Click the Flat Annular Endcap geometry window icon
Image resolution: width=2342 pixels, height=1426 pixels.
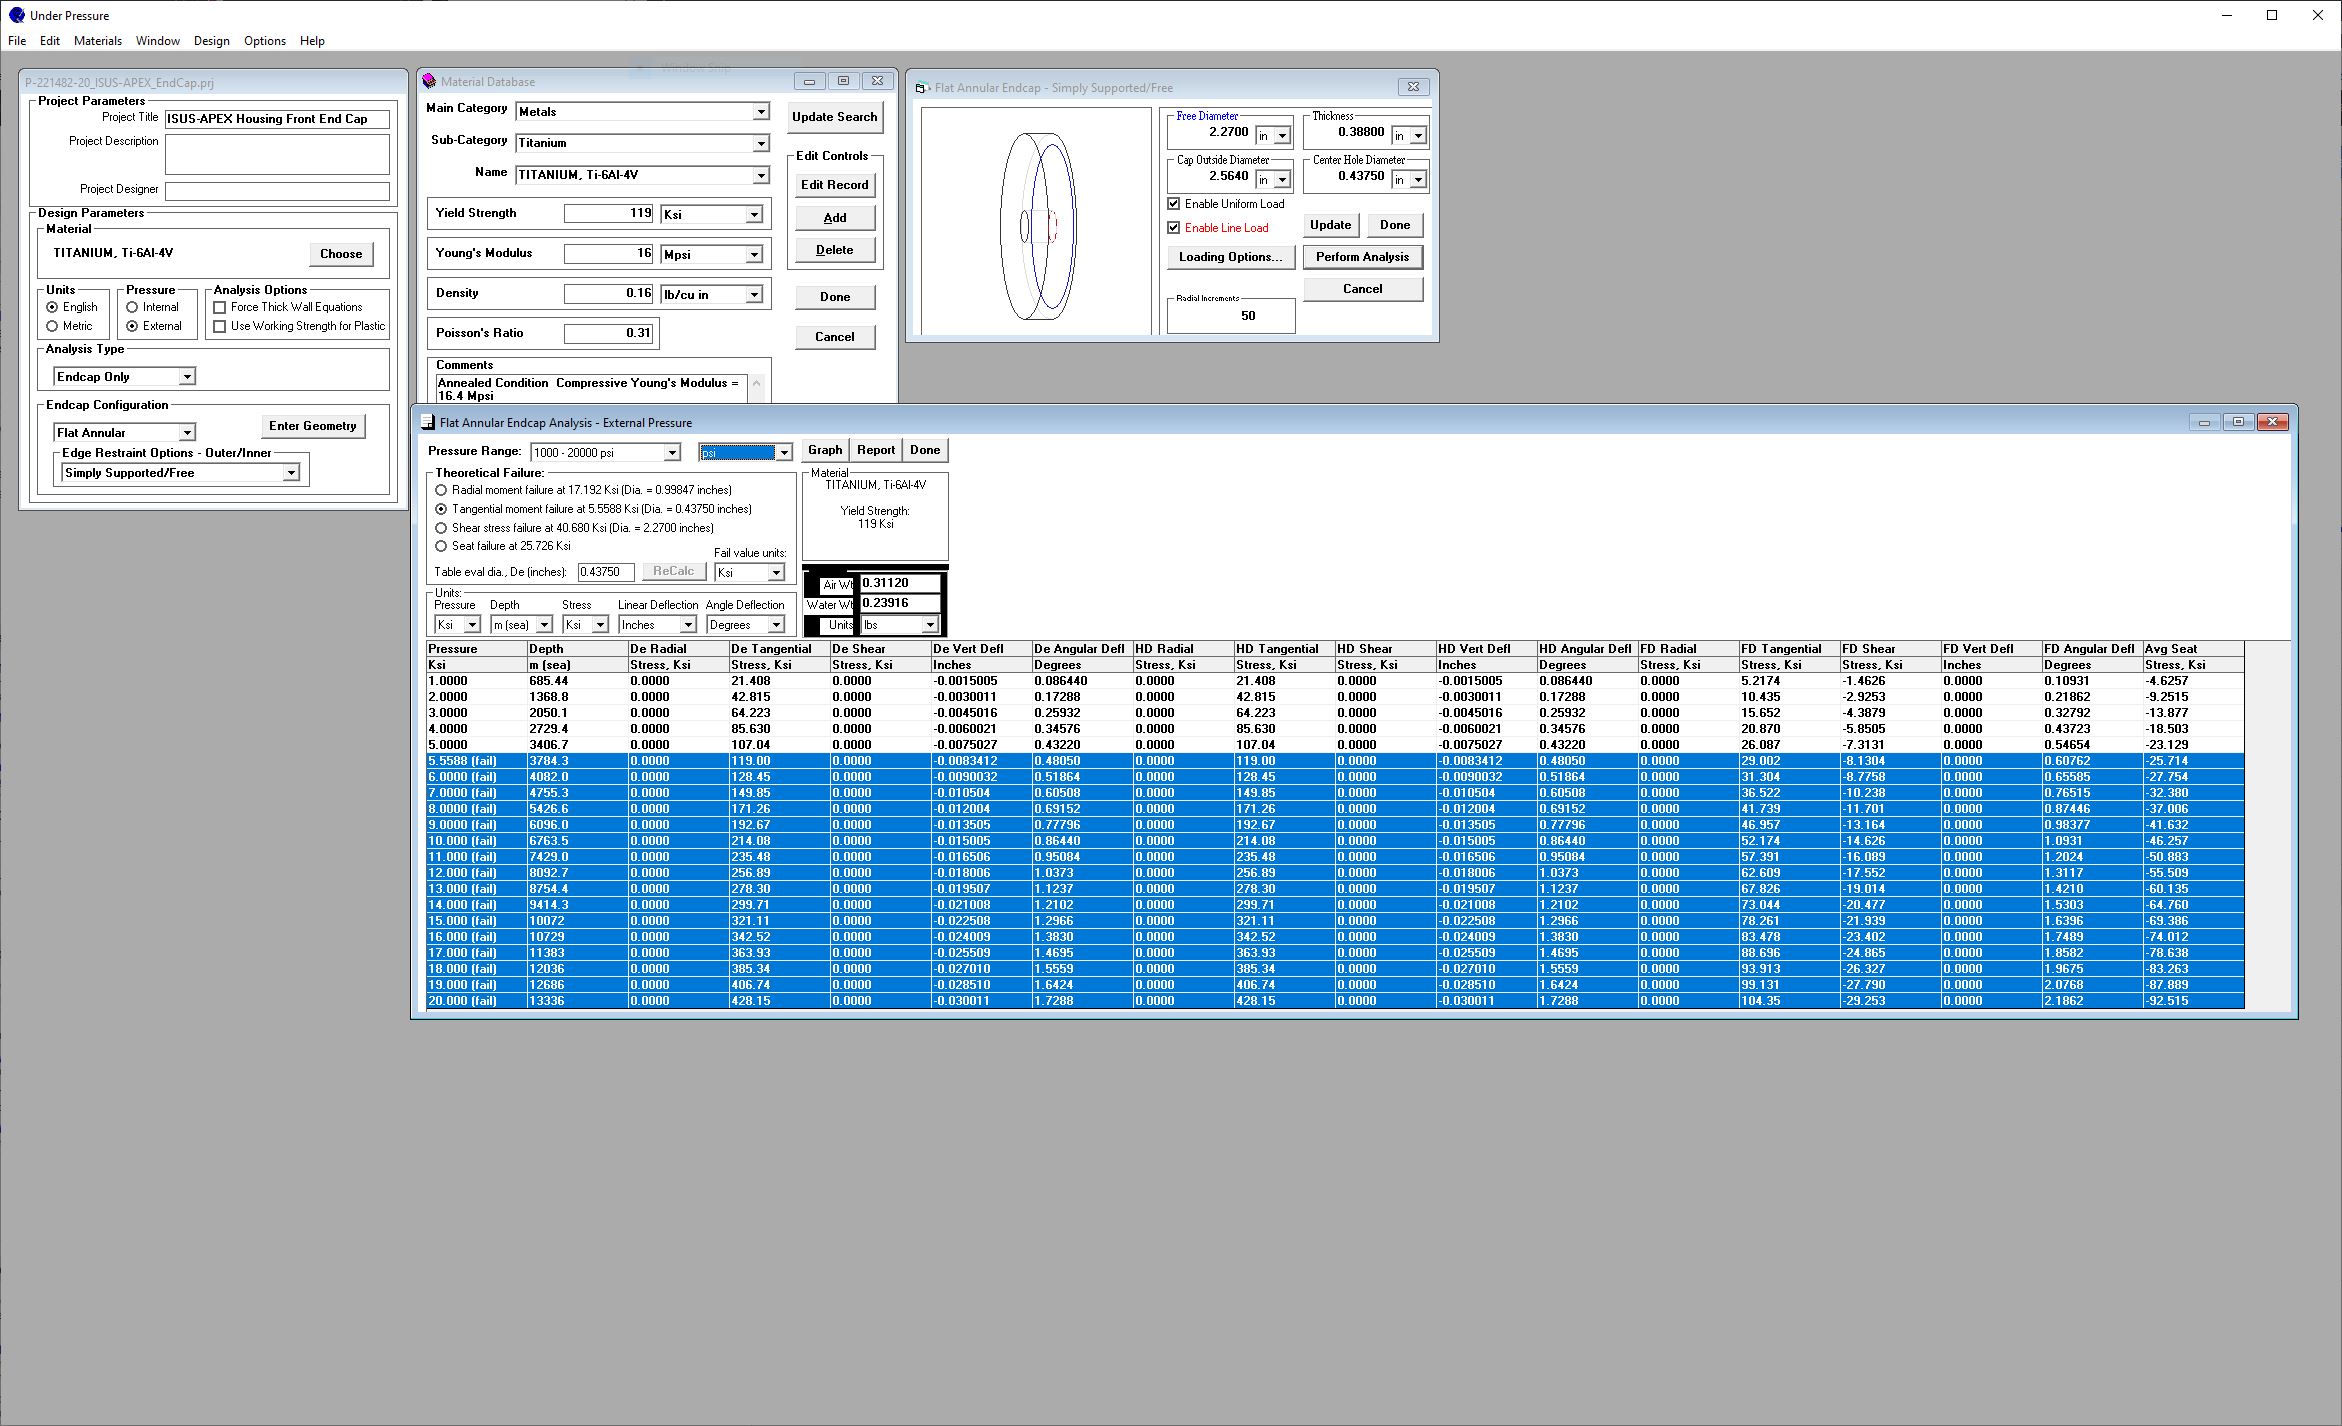(922, 87)
